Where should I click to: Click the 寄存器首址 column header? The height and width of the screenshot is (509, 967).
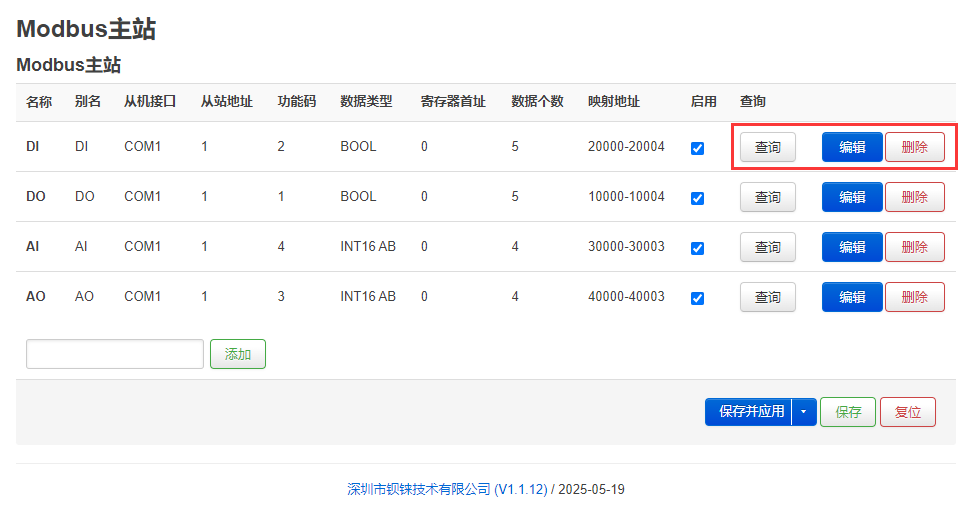pos(453,101)
